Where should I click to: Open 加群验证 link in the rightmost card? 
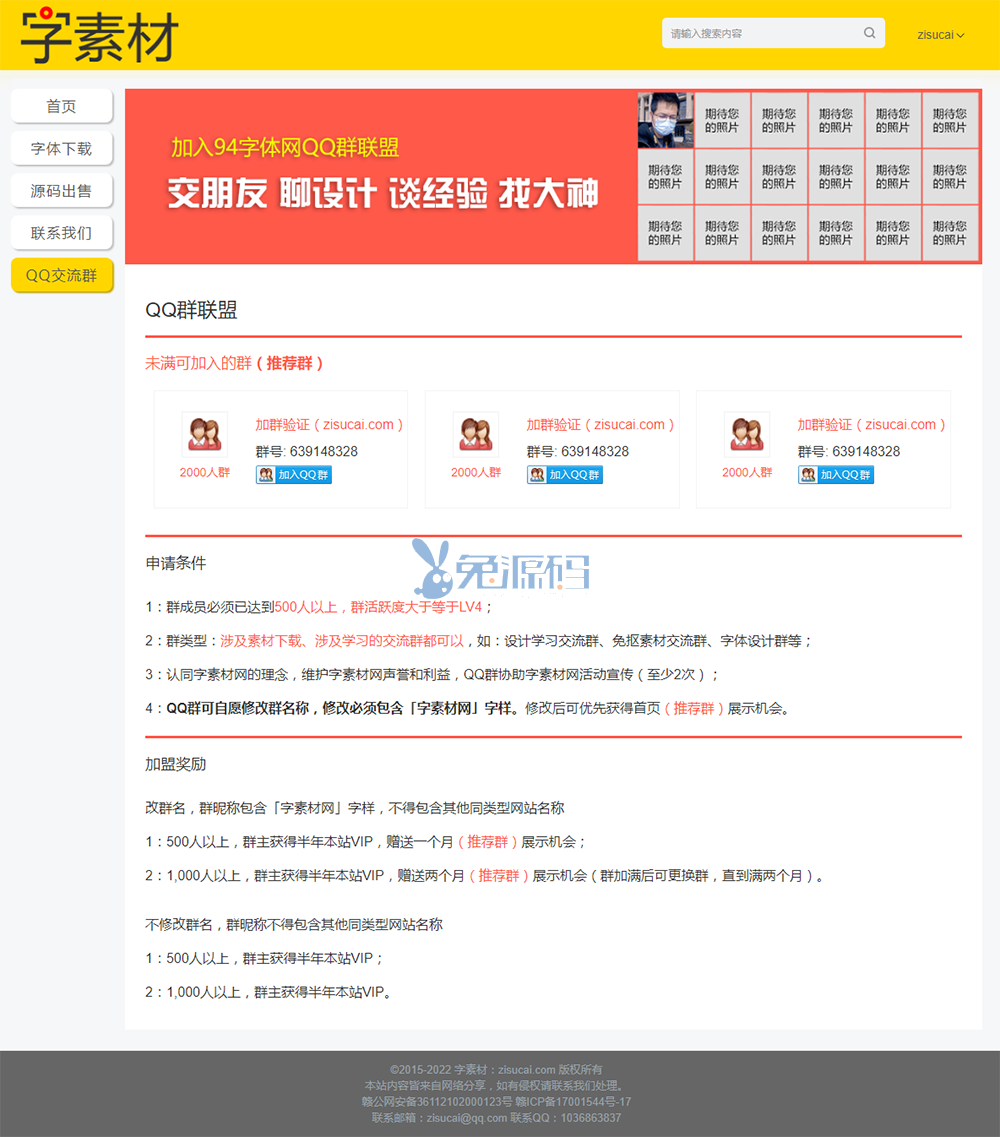[x=872, y=425]
